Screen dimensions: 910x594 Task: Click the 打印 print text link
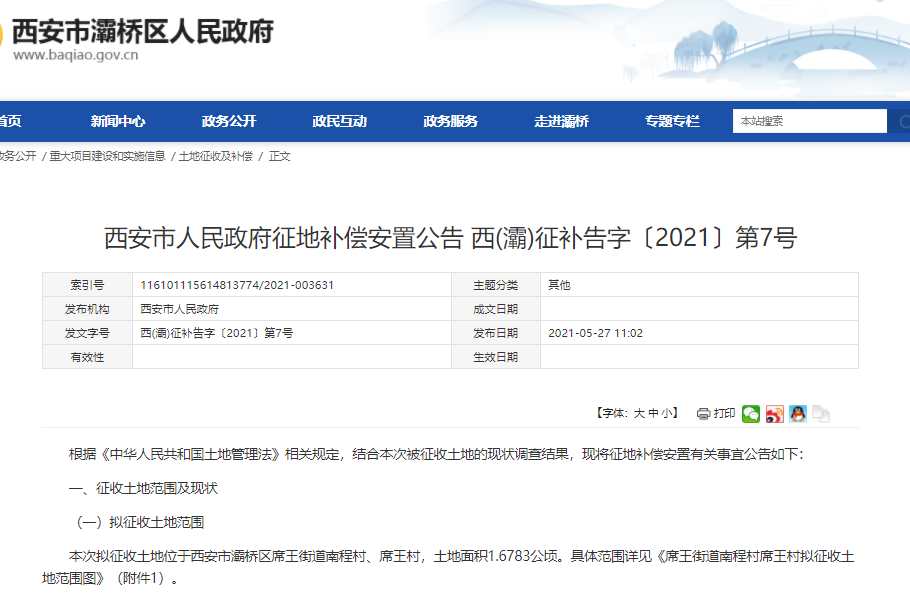(724, 414)
